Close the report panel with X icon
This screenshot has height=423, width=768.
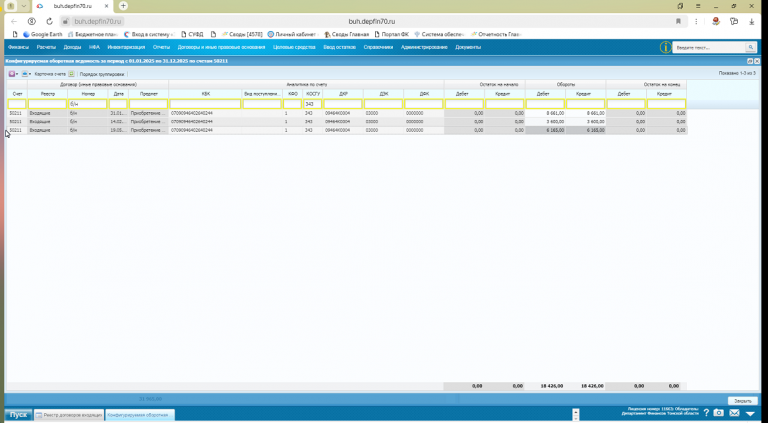pos(757,61)
